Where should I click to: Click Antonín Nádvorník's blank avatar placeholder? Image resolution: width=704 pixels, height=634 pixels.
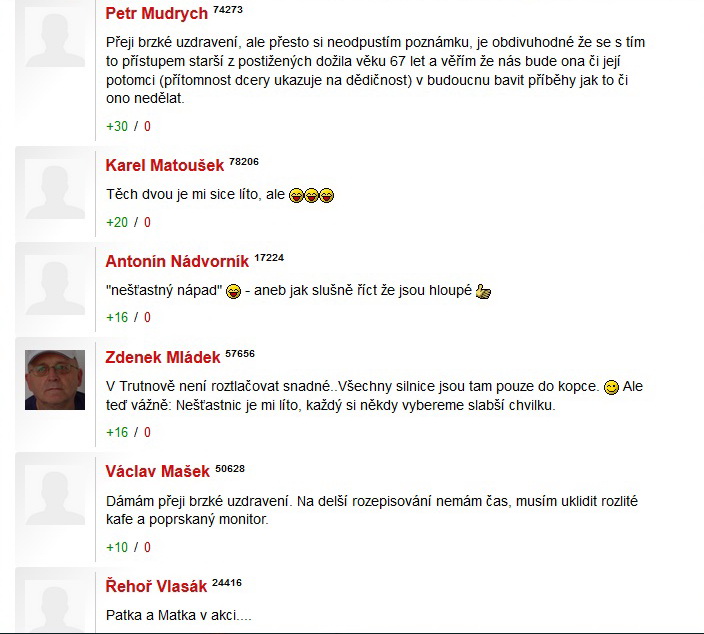[55, 285]
